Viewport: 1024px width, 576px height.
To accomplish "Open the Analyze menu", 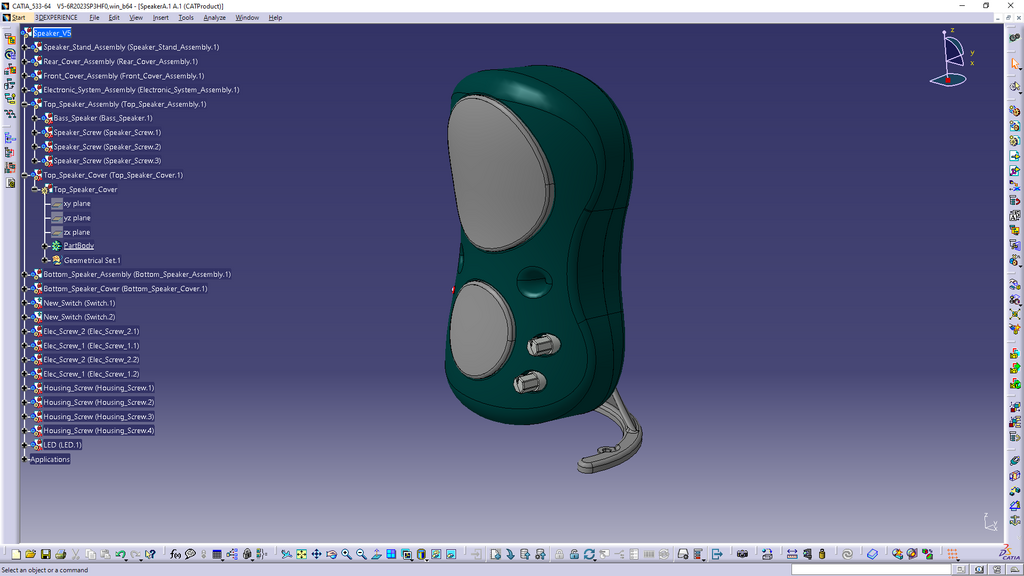I will [x=214, y=17].
